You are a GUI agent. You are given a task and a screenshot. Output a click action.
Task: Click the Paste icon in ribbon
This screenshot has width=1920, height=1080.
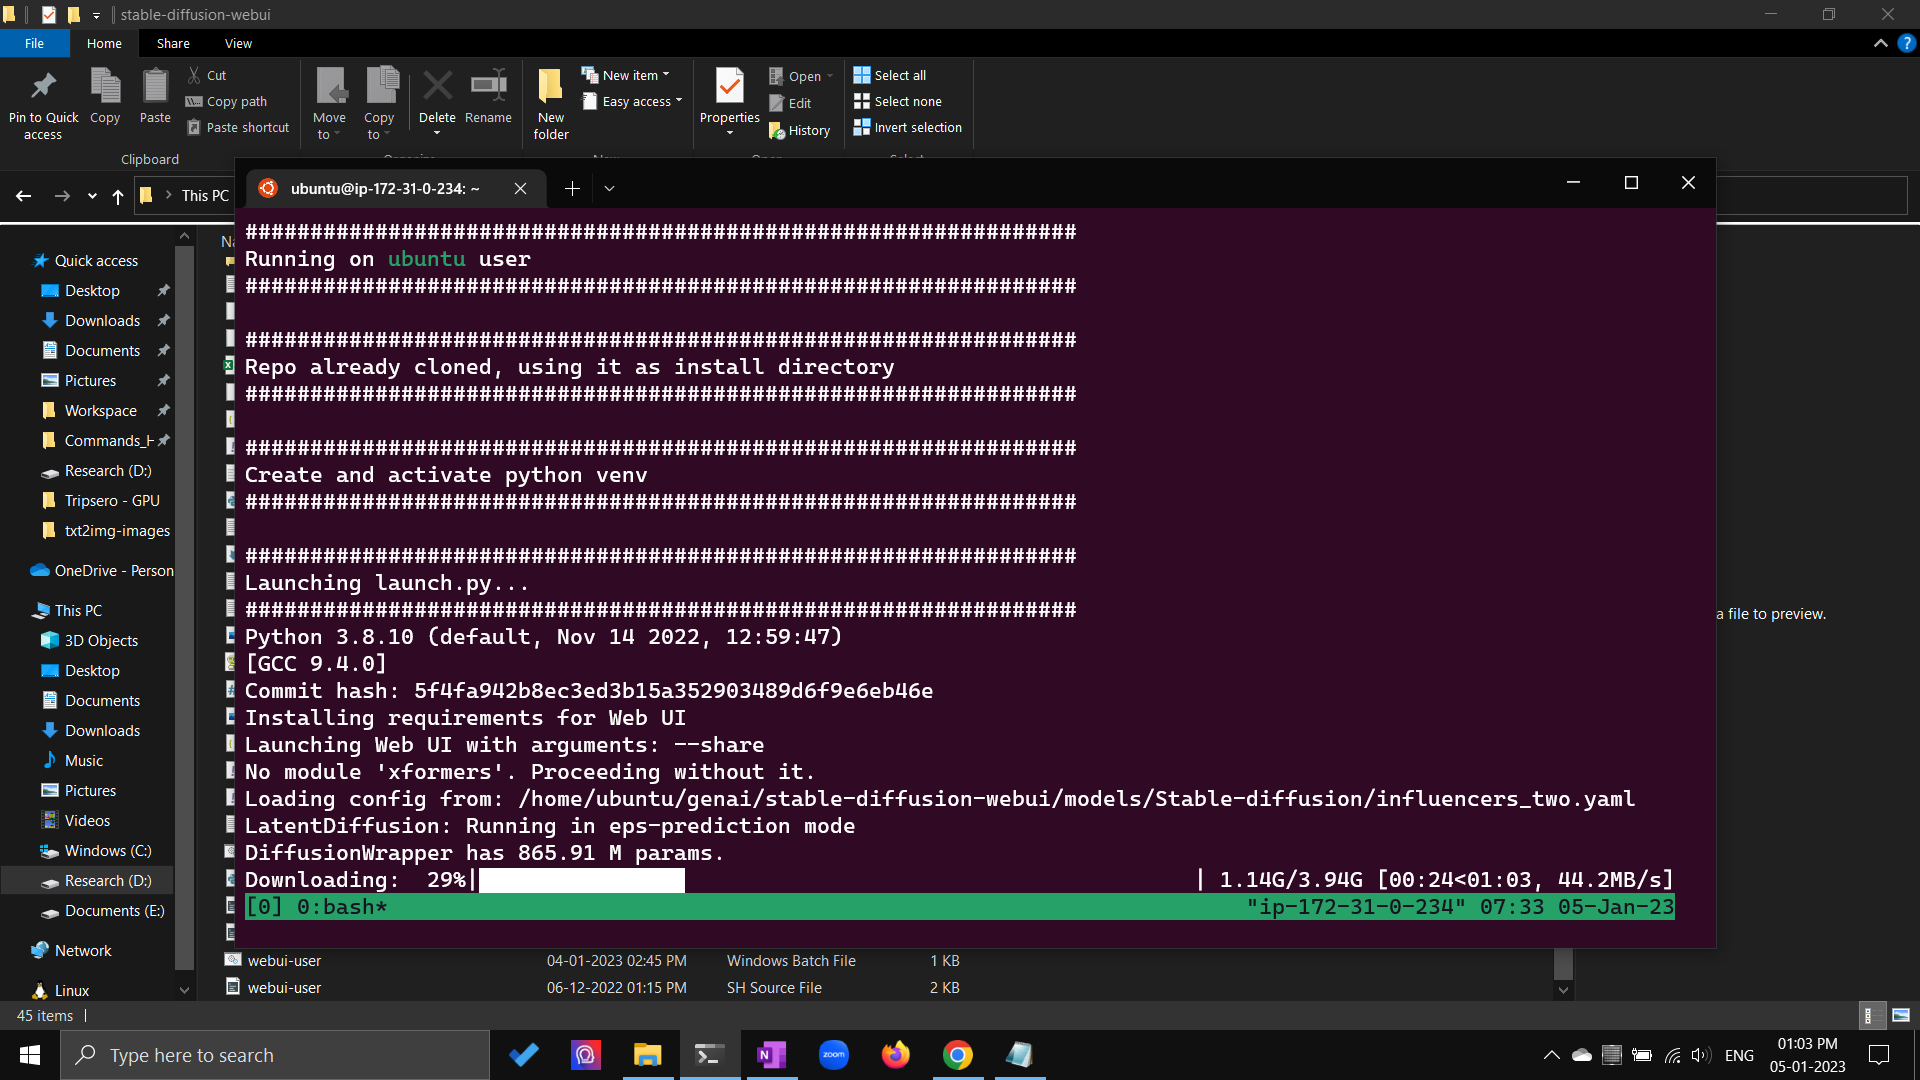[155, 86]
